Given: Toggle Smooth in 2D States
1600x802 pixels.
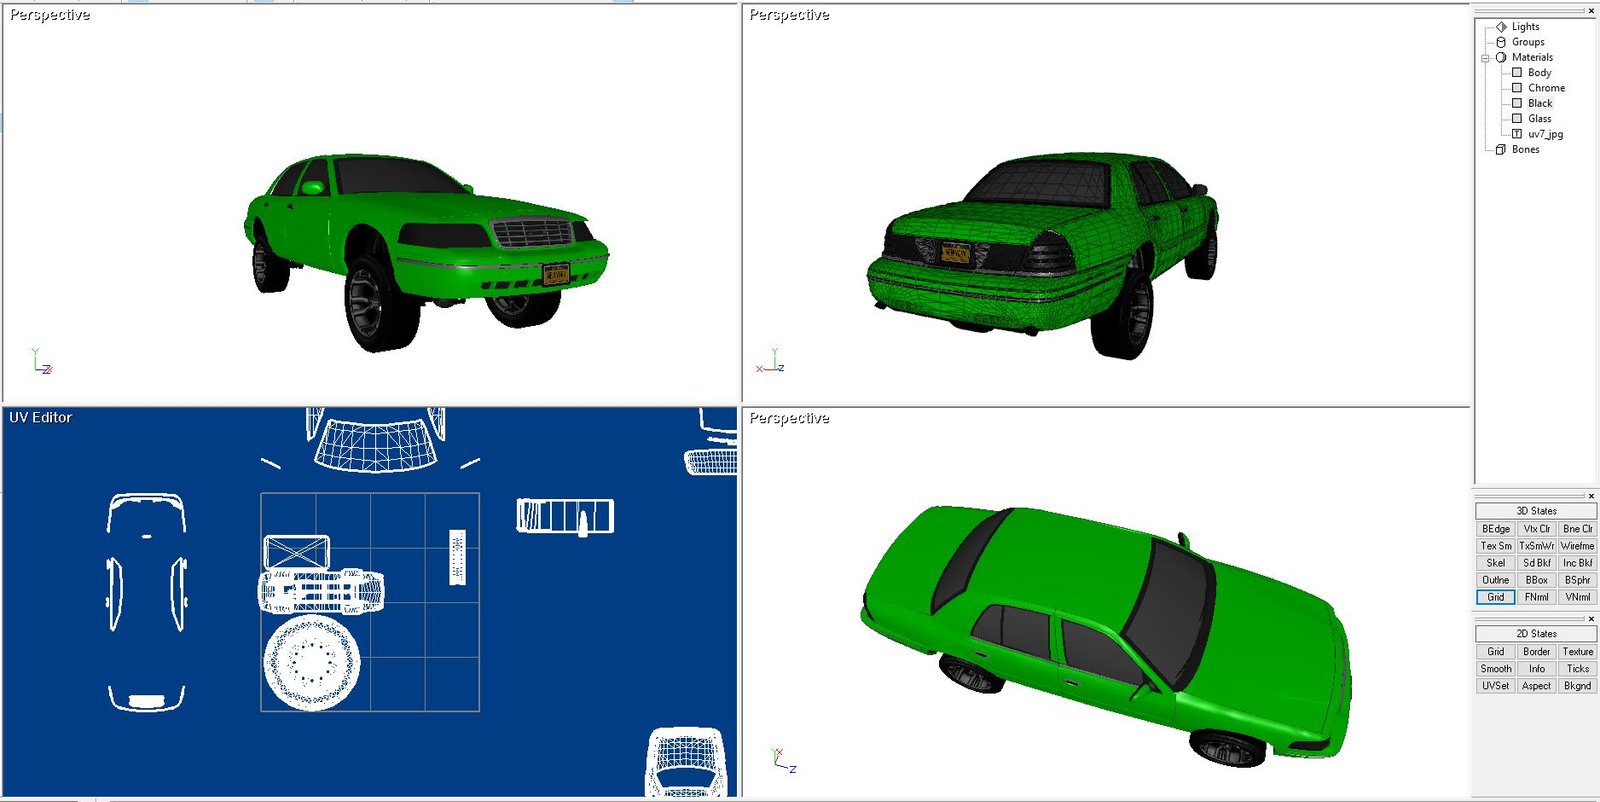Looking at the screenshot, I should coord(1496,669).
